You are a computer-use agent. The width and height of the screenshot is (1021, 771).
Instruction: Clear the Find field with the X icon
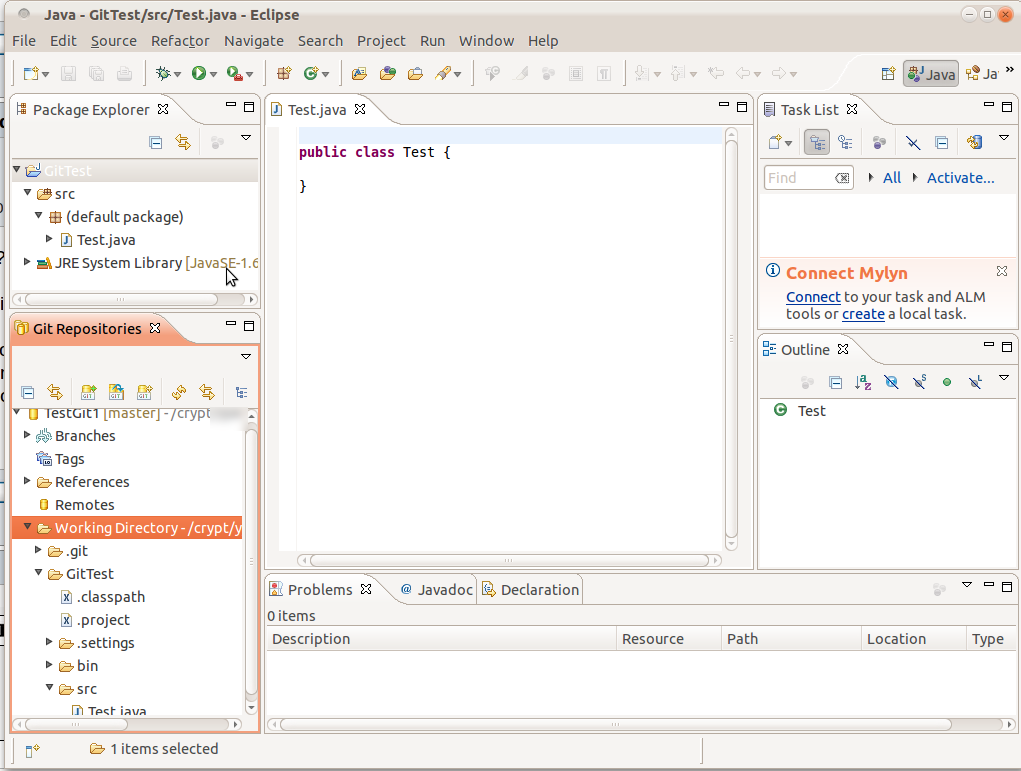842,178
